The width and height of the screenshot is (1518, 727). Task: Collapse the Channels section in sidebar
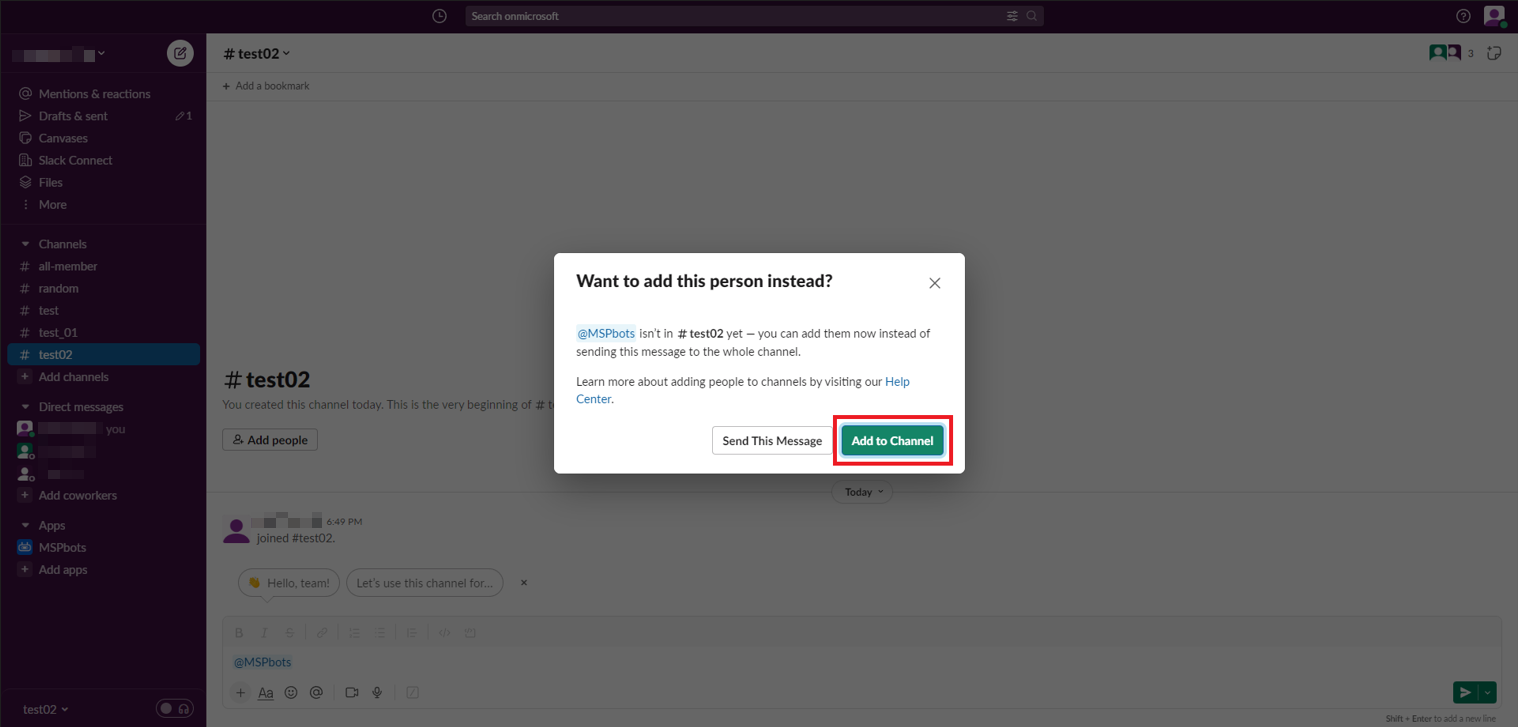(25, 243)
